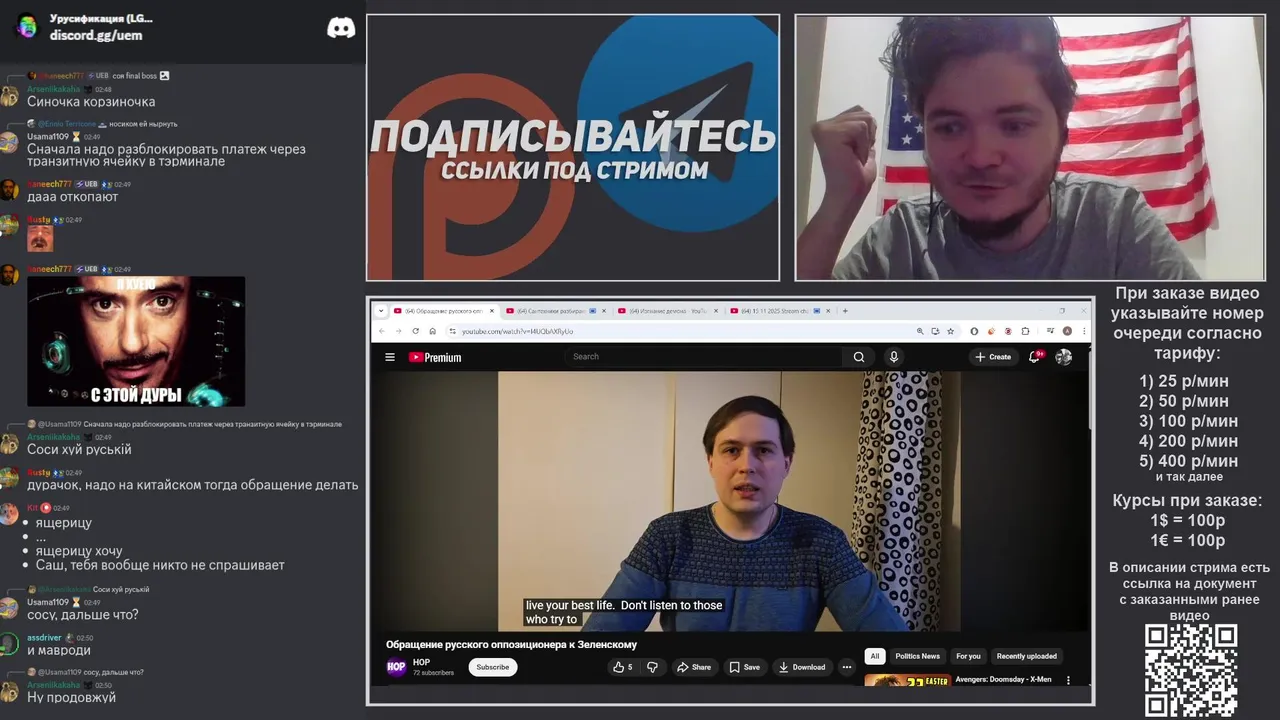Click the QR code in the right panel

1191,670
